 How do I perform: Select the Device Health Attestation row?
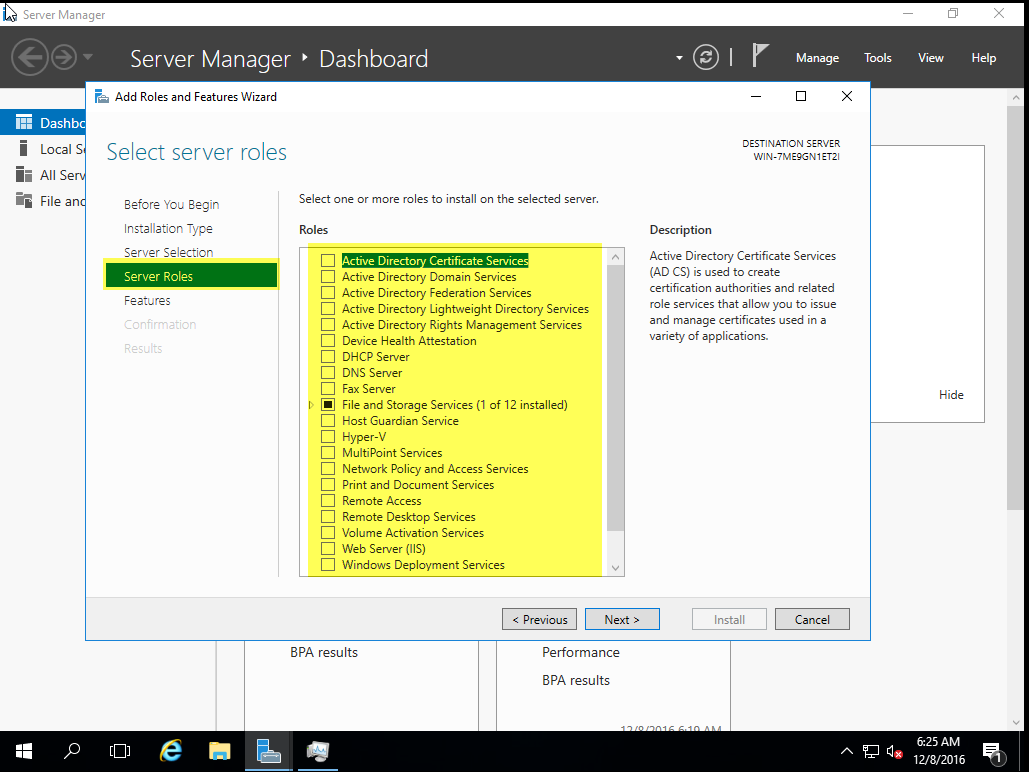[409, 341]
